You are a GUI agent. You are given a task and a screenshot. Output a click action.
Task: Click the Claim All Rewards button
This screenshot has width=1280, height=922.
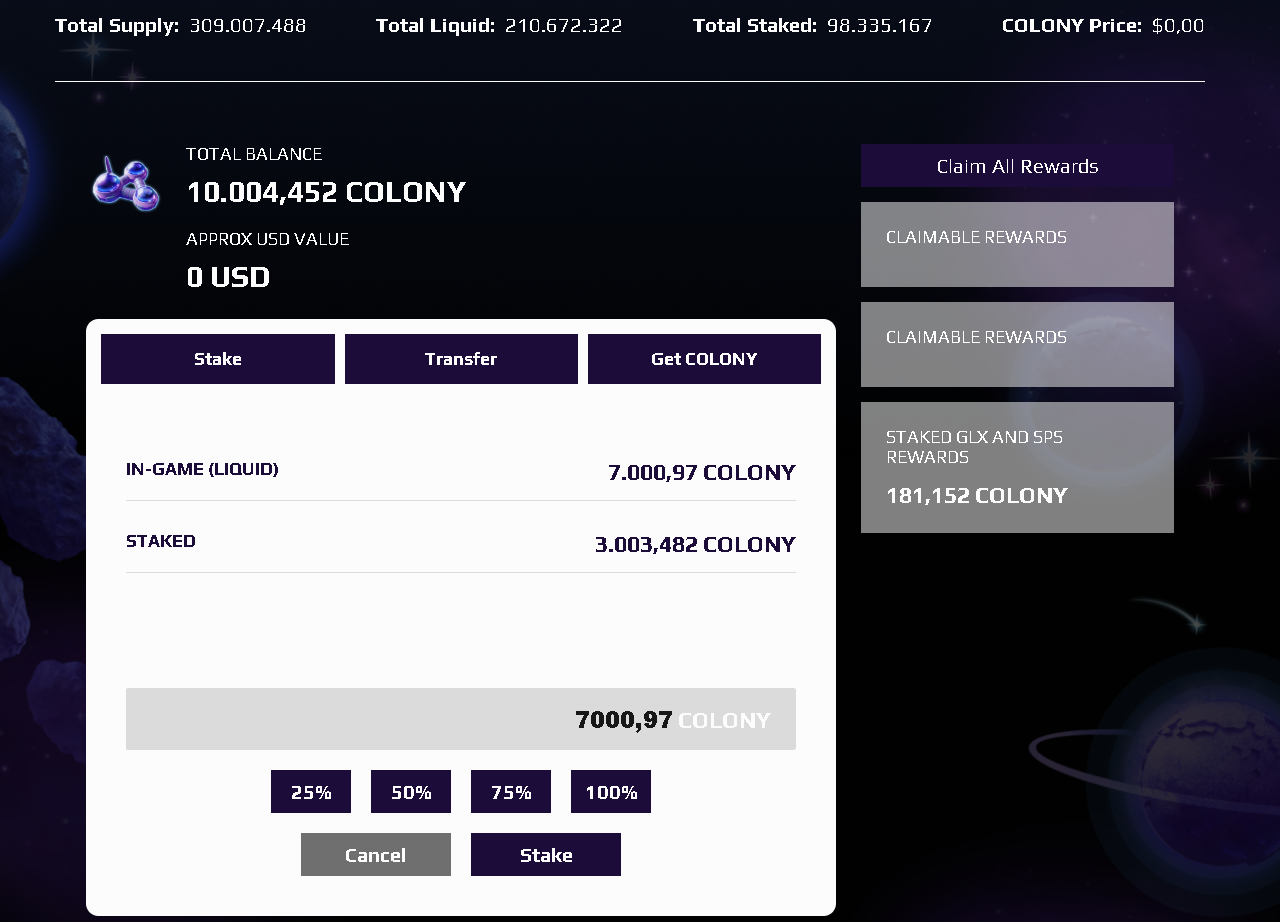pyautogui.click(x=1017, y=166)
